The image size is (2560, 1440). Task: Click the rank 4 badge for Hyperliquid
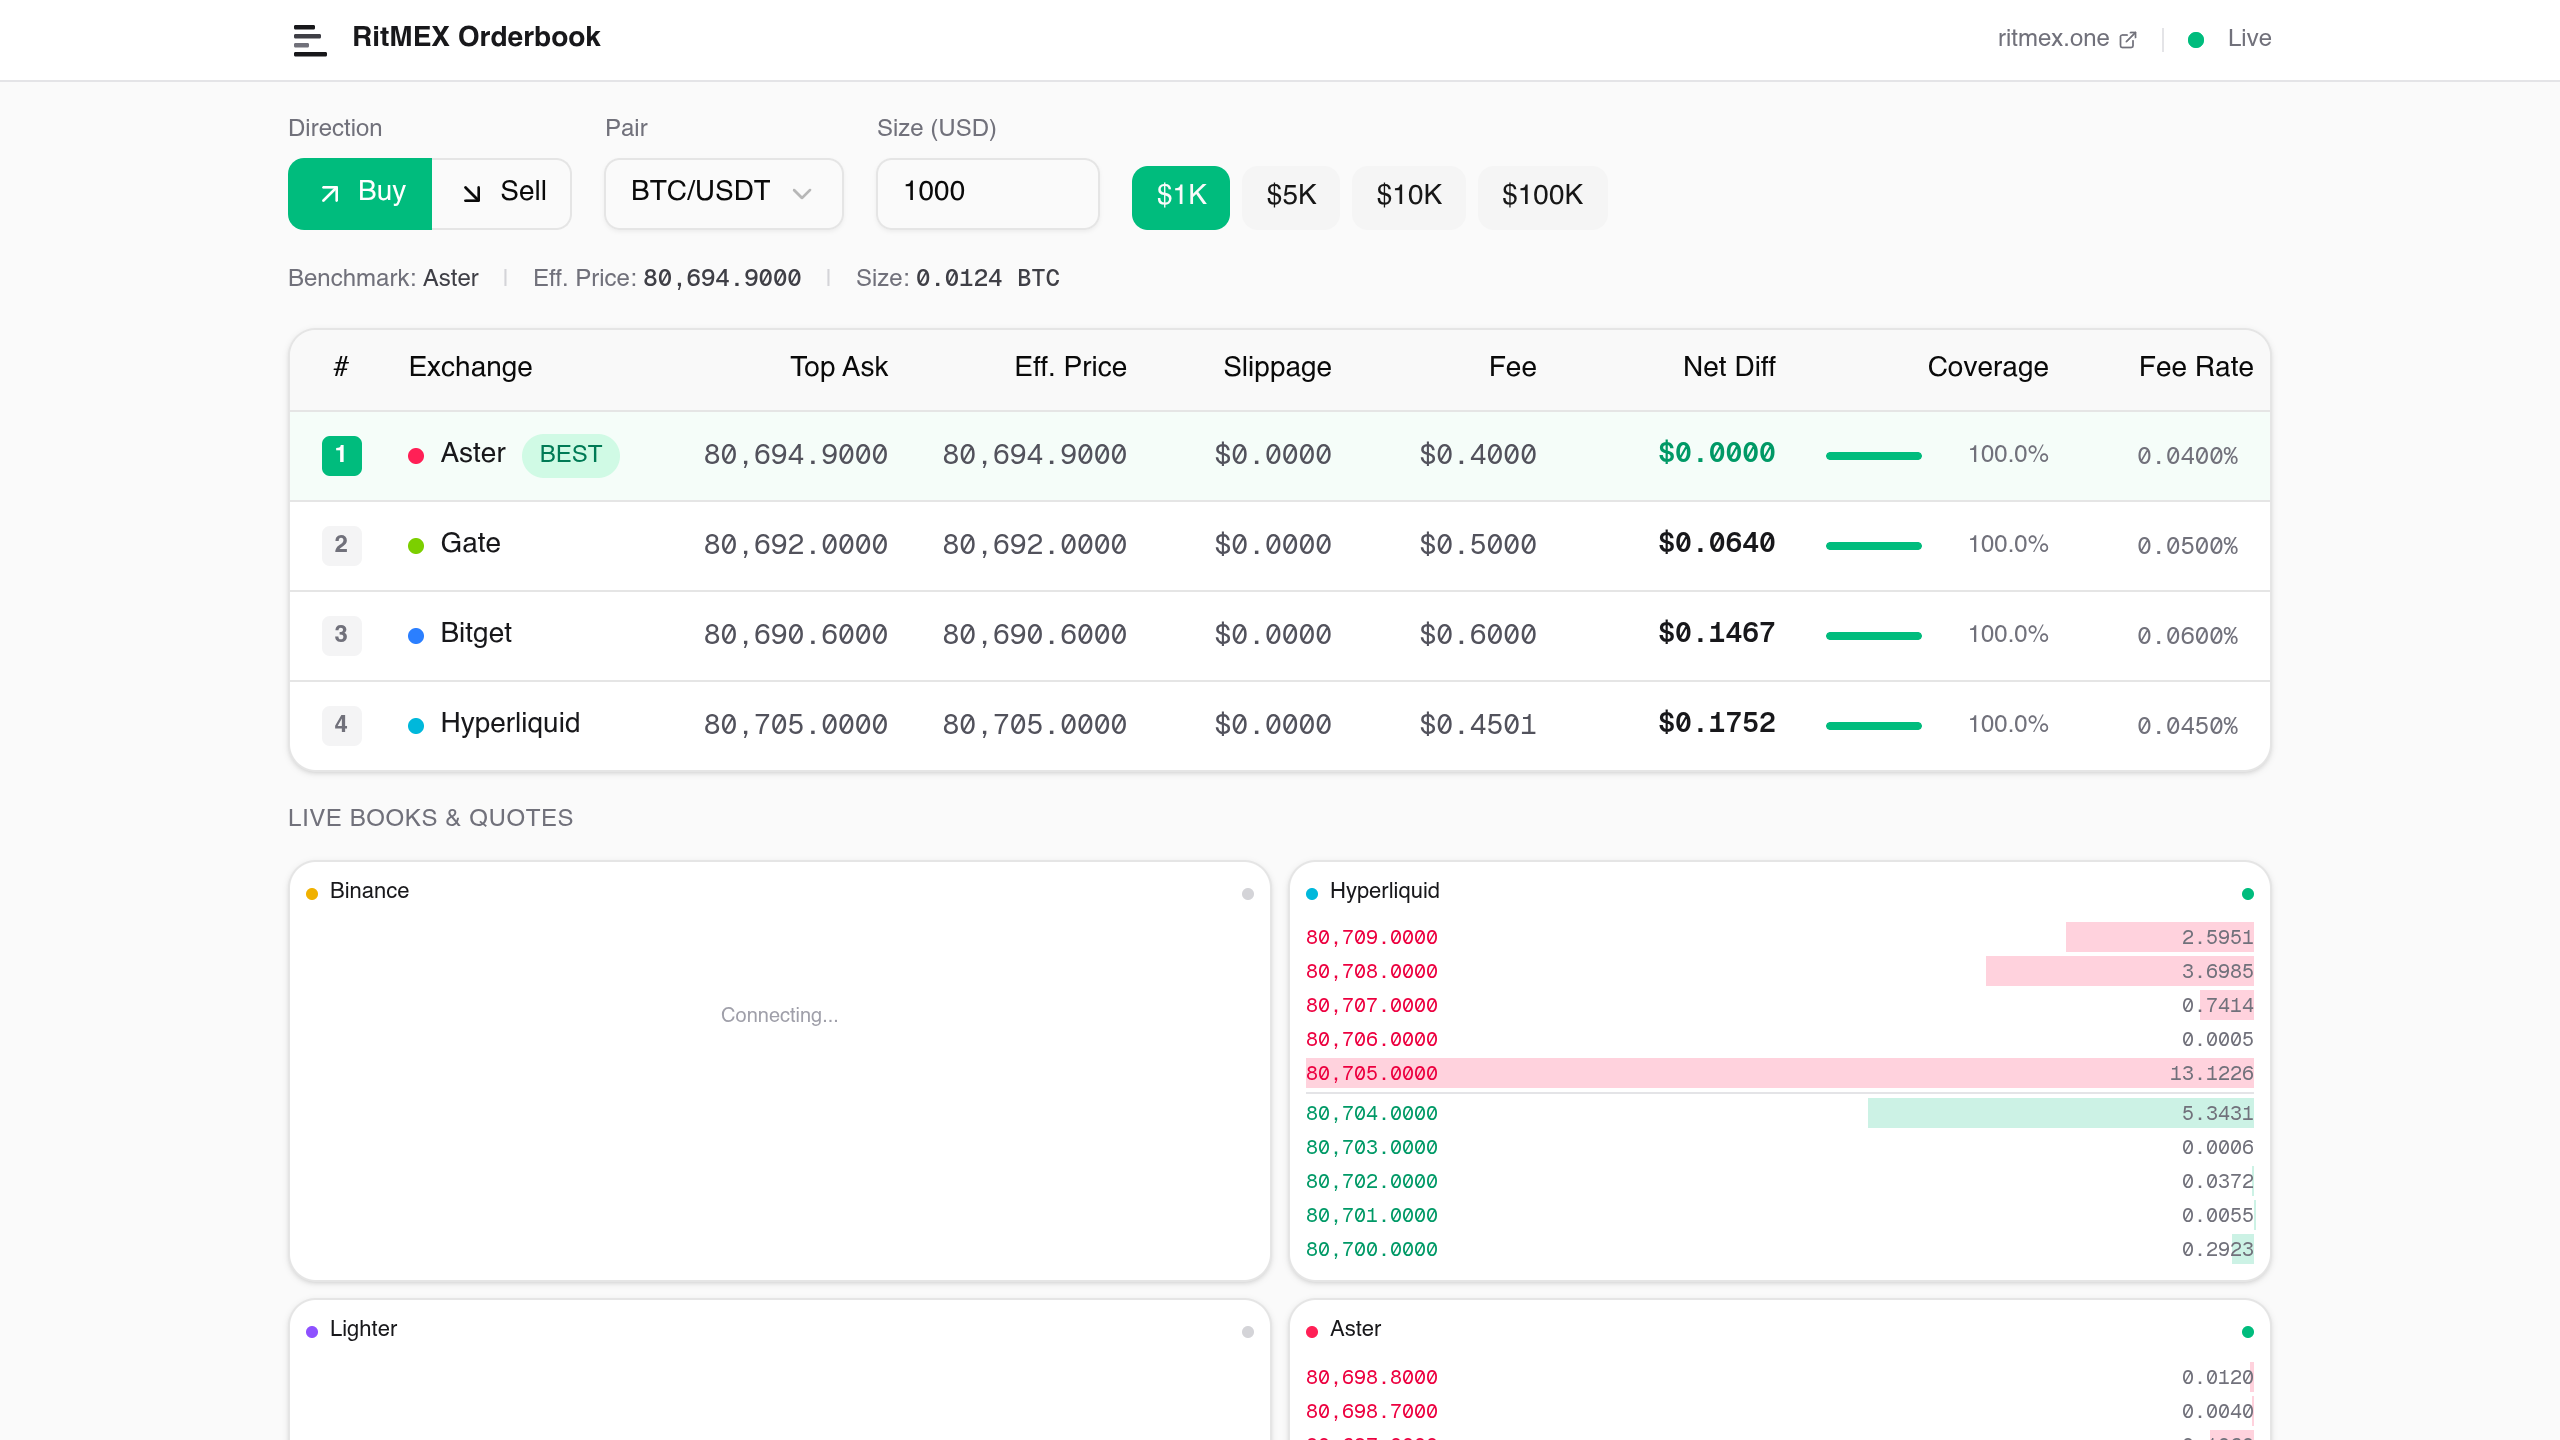[341, 725]
